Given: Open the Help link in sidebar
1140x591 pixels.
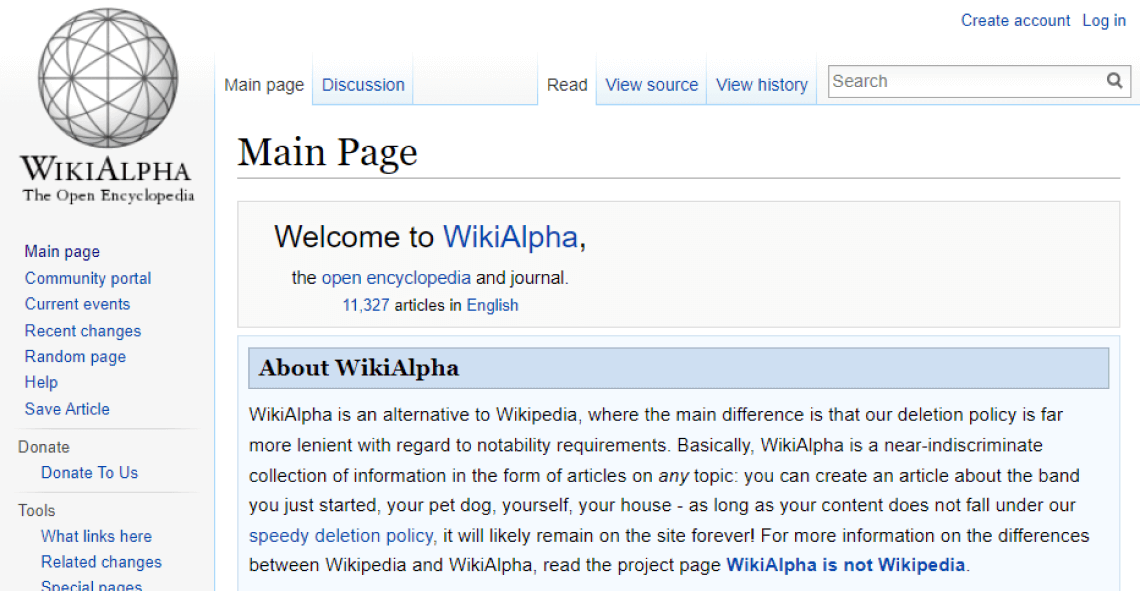Looking at the screenshot, I should 41,382.
